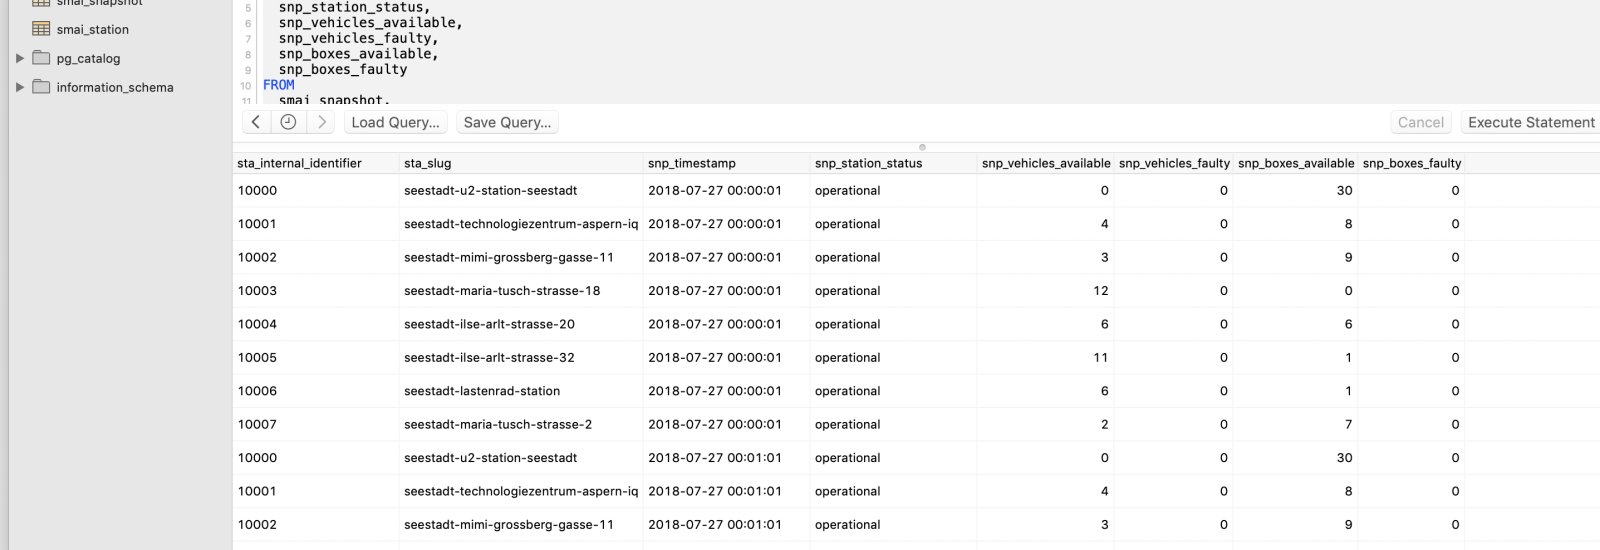This screenshot has width=1600, height=550.
Task: Select timestamp cell for row 10007
Action: (x=715, y=424)
